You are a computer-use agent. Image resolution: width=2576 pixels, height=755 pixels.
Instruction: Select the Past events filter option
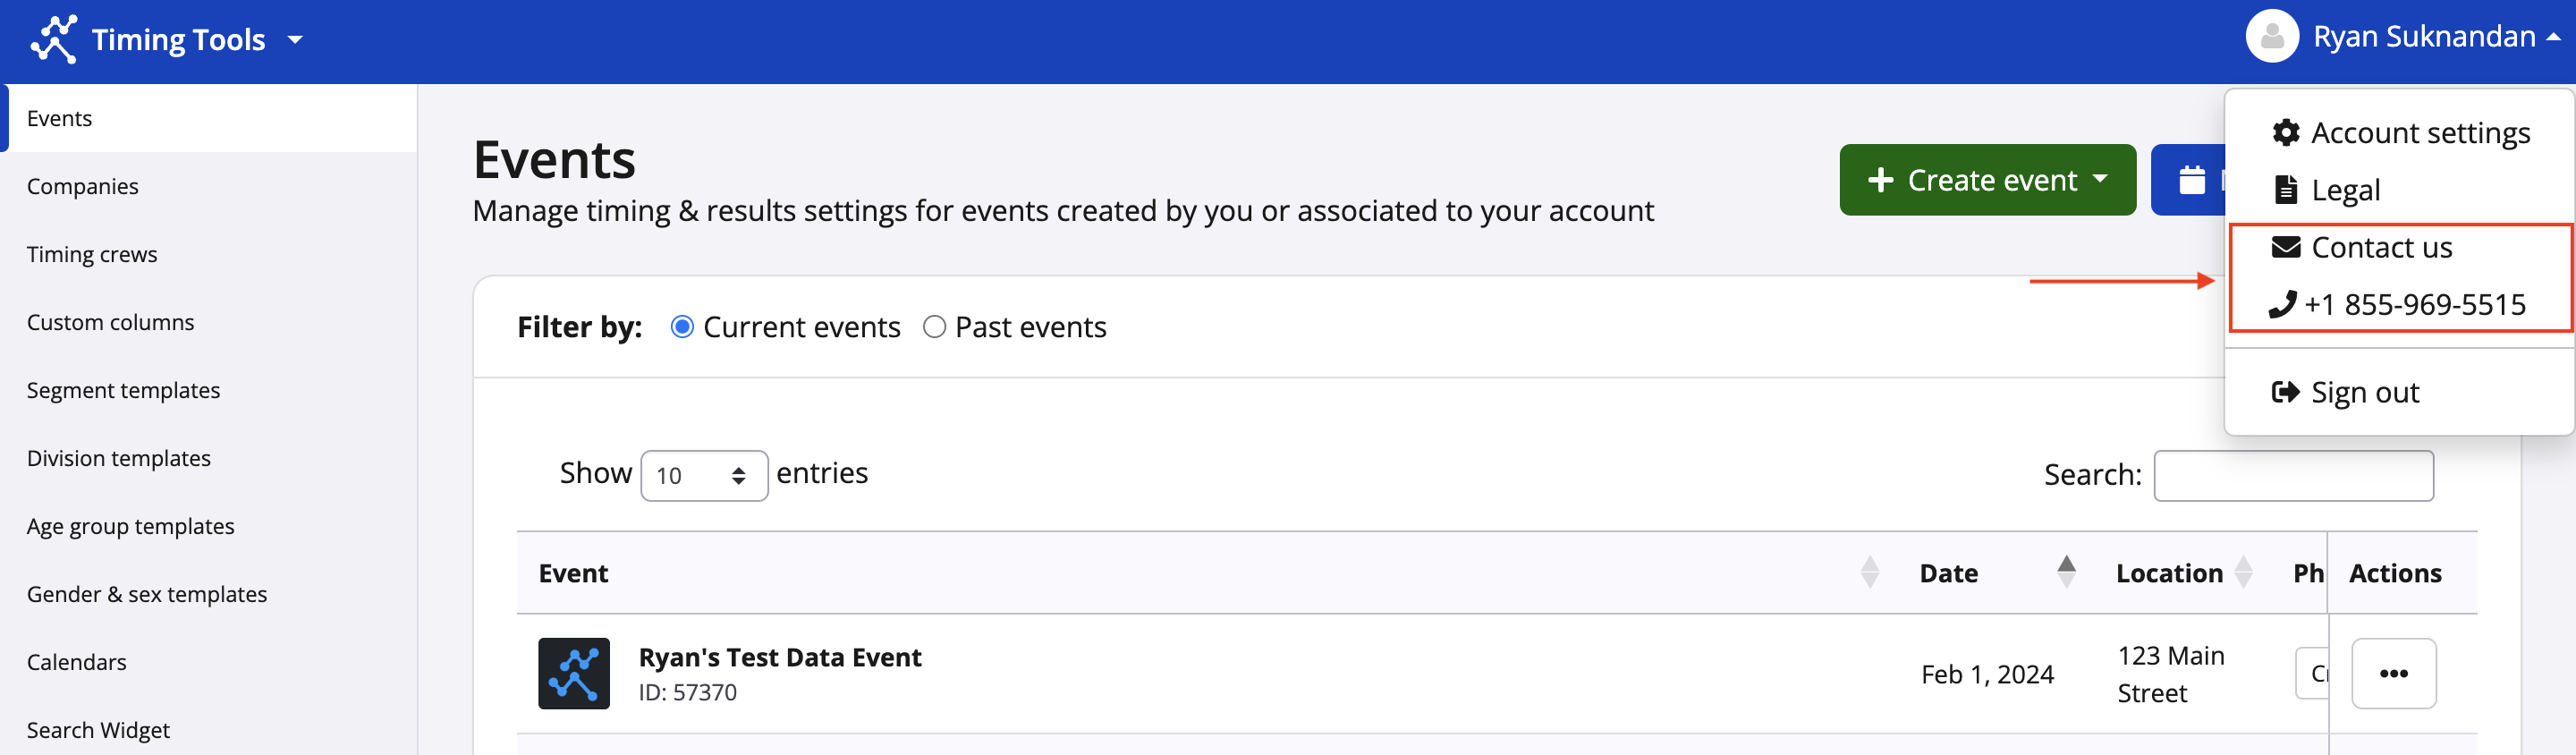coord(934,328)
